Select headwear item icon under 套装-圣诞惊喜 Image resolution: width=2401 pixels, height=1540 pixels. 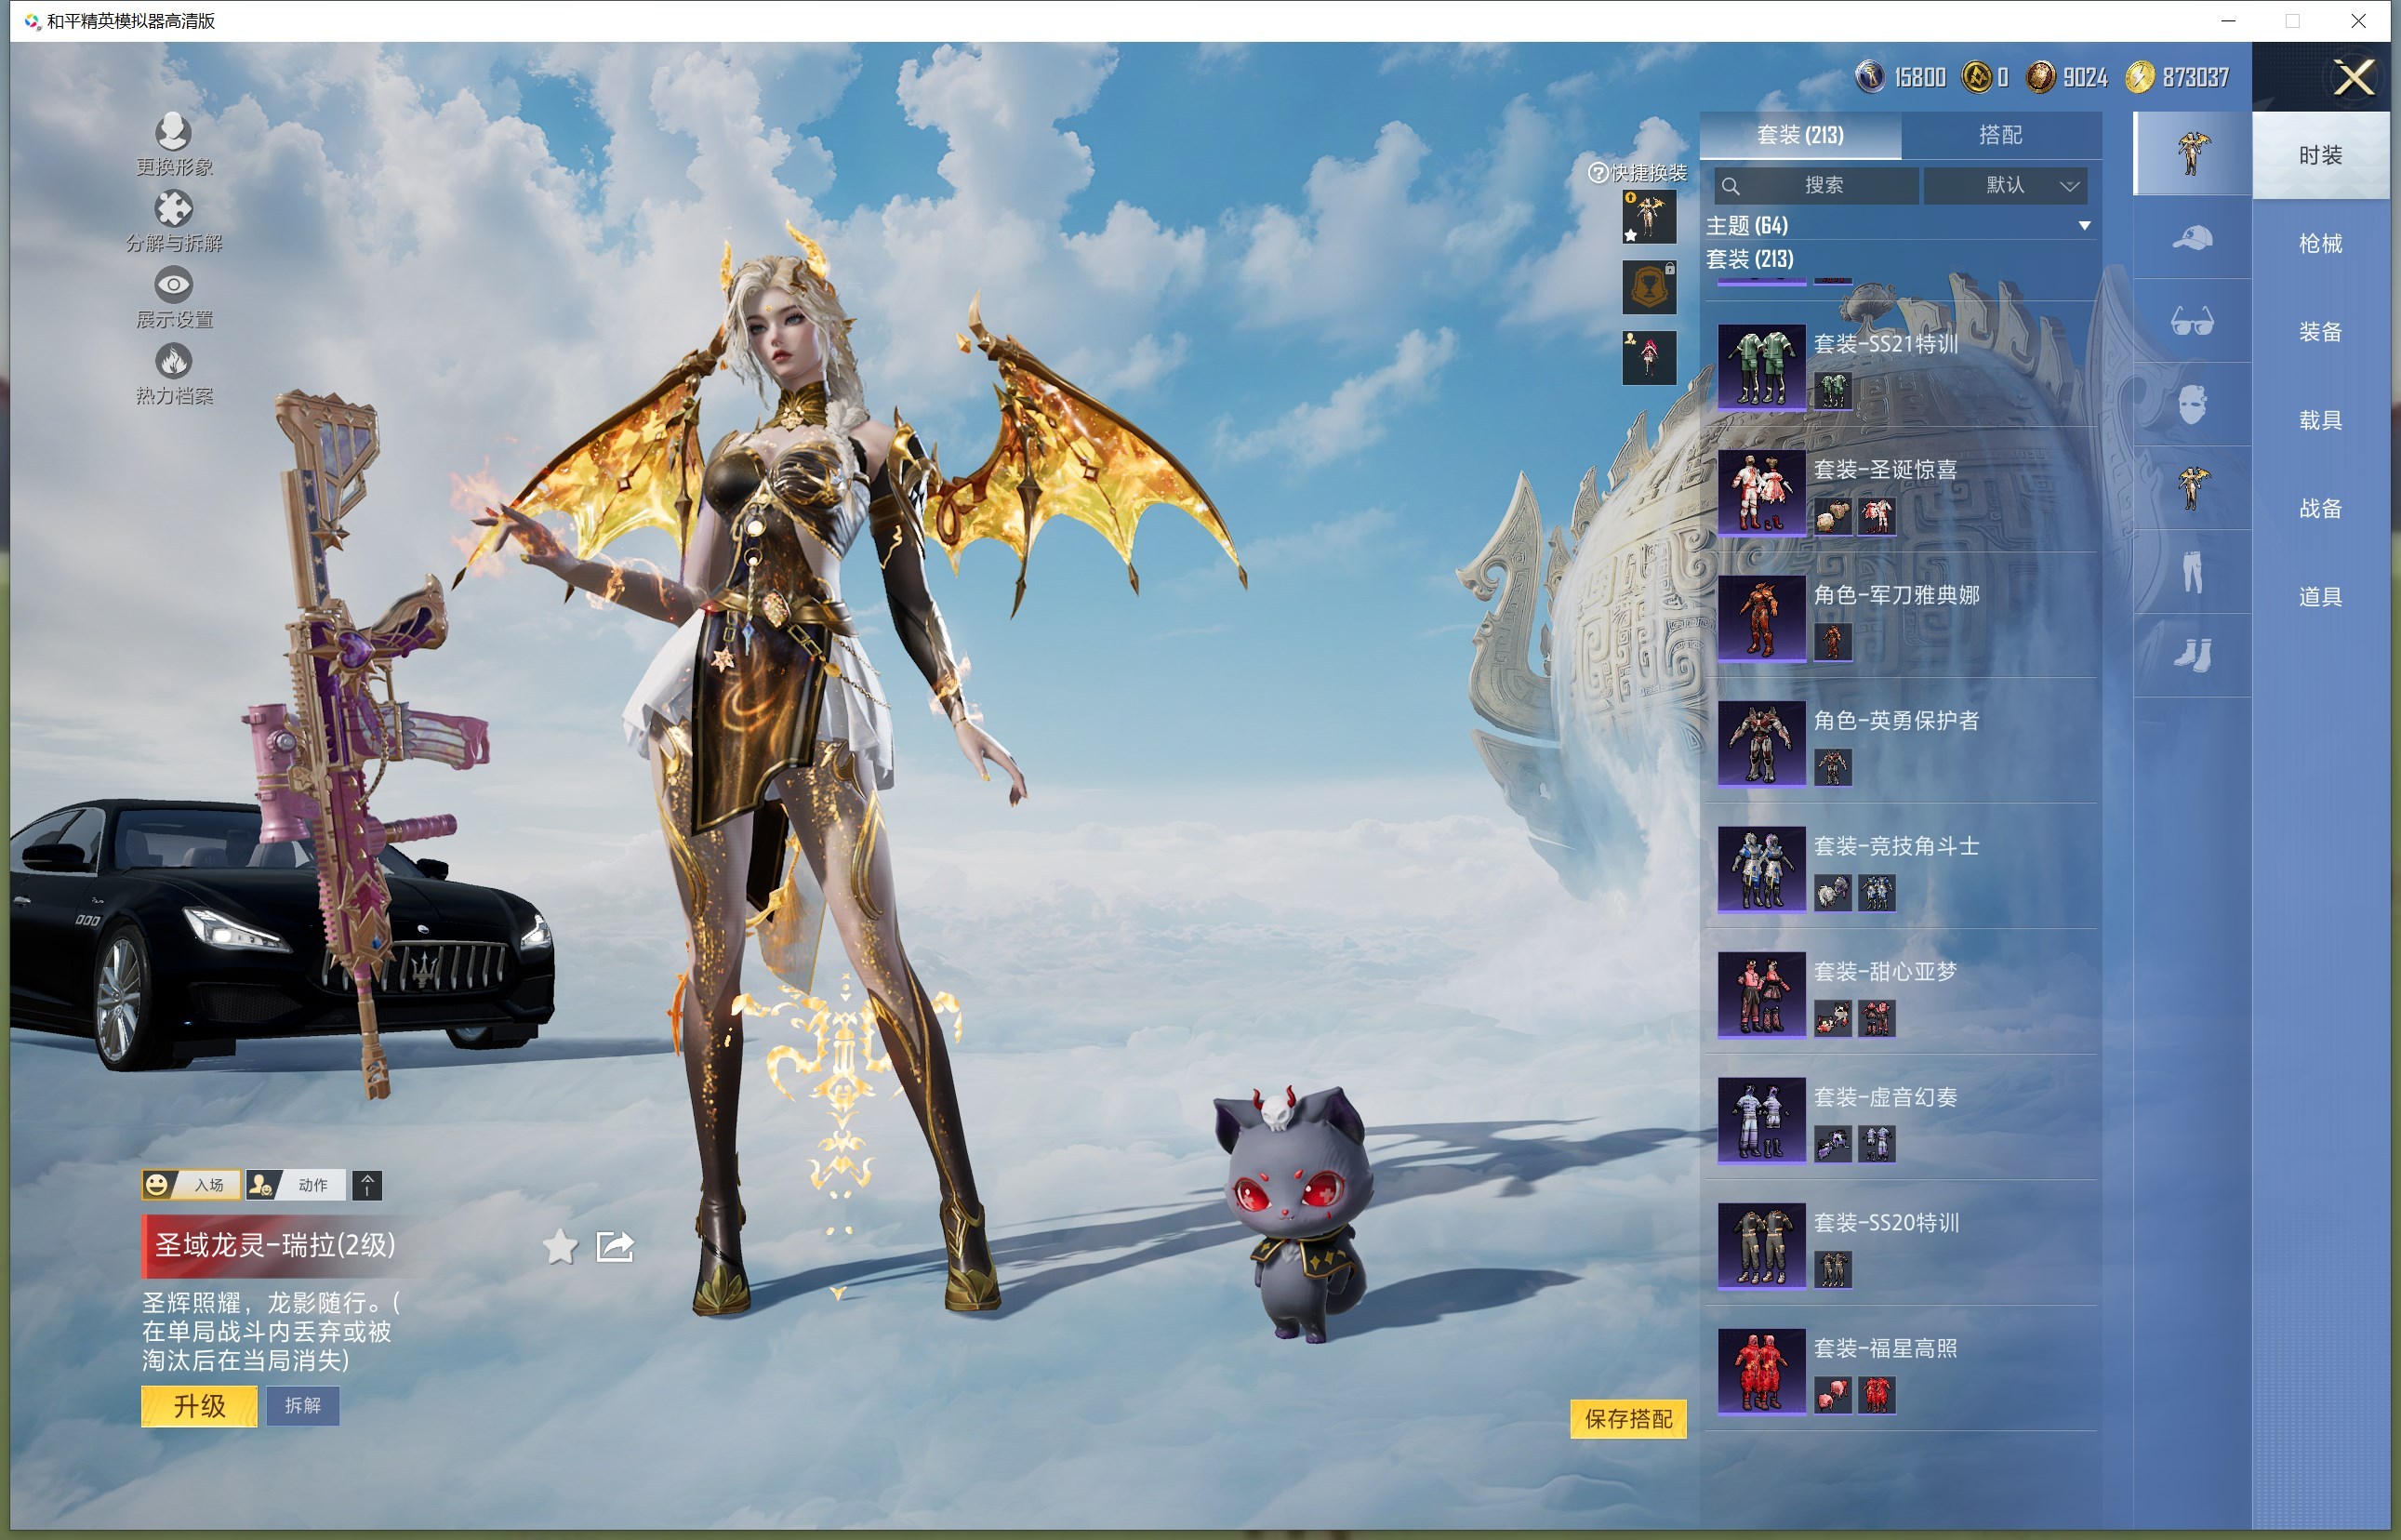pos(1832,516)
